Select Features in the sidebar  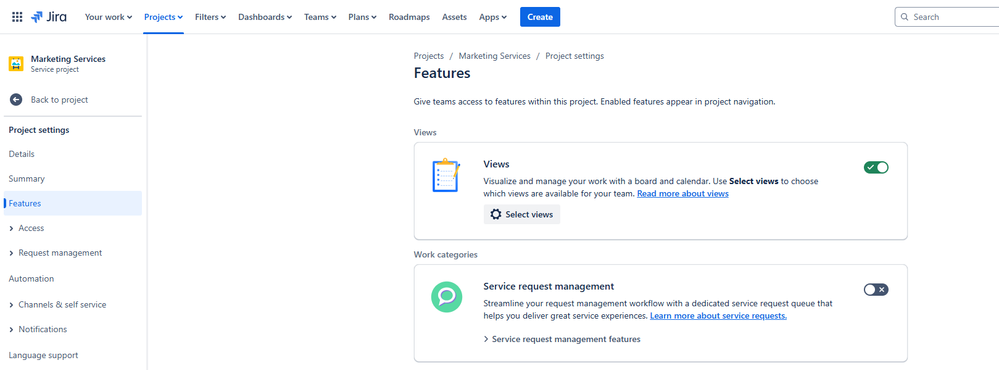point(73,203)
